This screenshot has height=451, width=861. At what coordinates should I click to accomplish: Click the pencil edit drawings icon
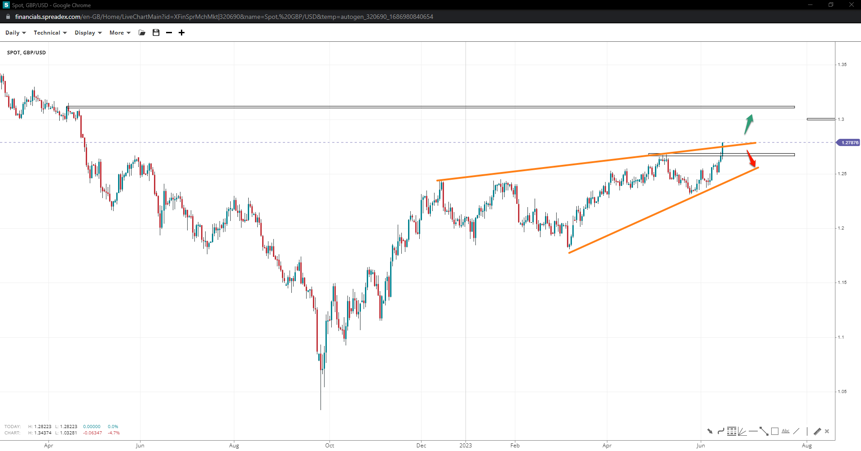pyautogui.click(x=817, y=431)
